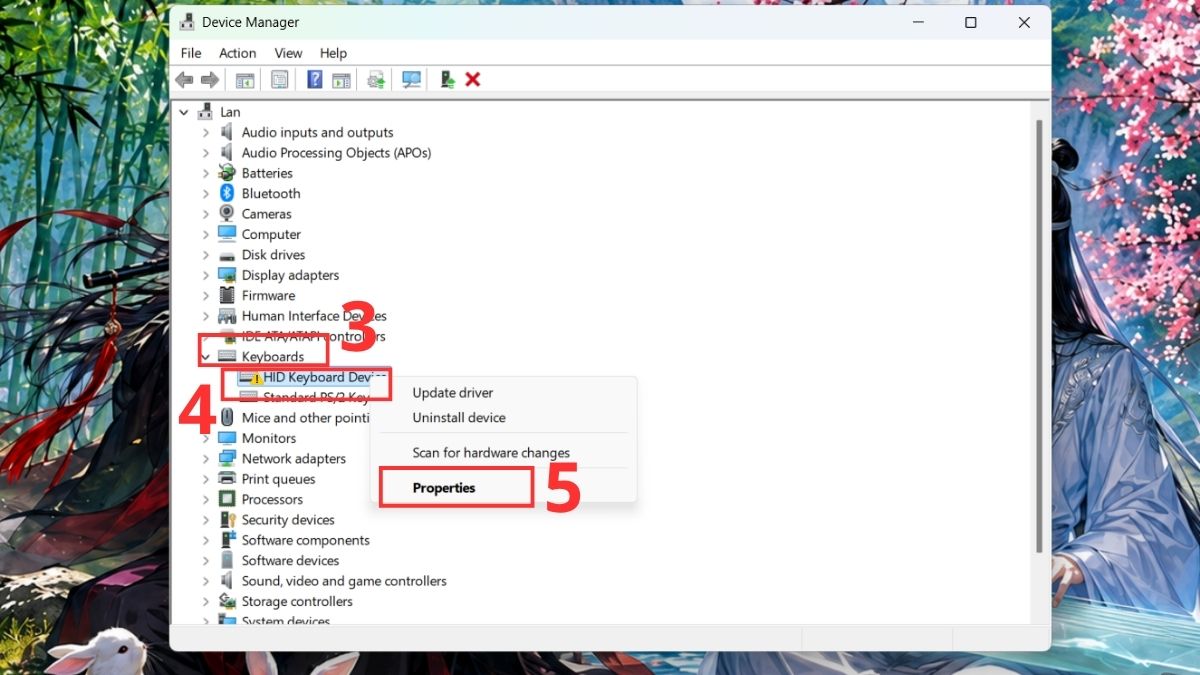
Task: Select the "Audio Processing Objects (APOs)" label
Action: (336, 153)
